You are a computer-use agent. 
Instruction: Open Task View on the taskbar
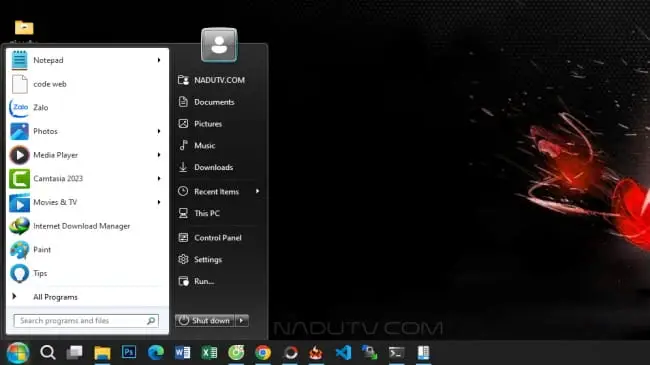tap(75, 353)
